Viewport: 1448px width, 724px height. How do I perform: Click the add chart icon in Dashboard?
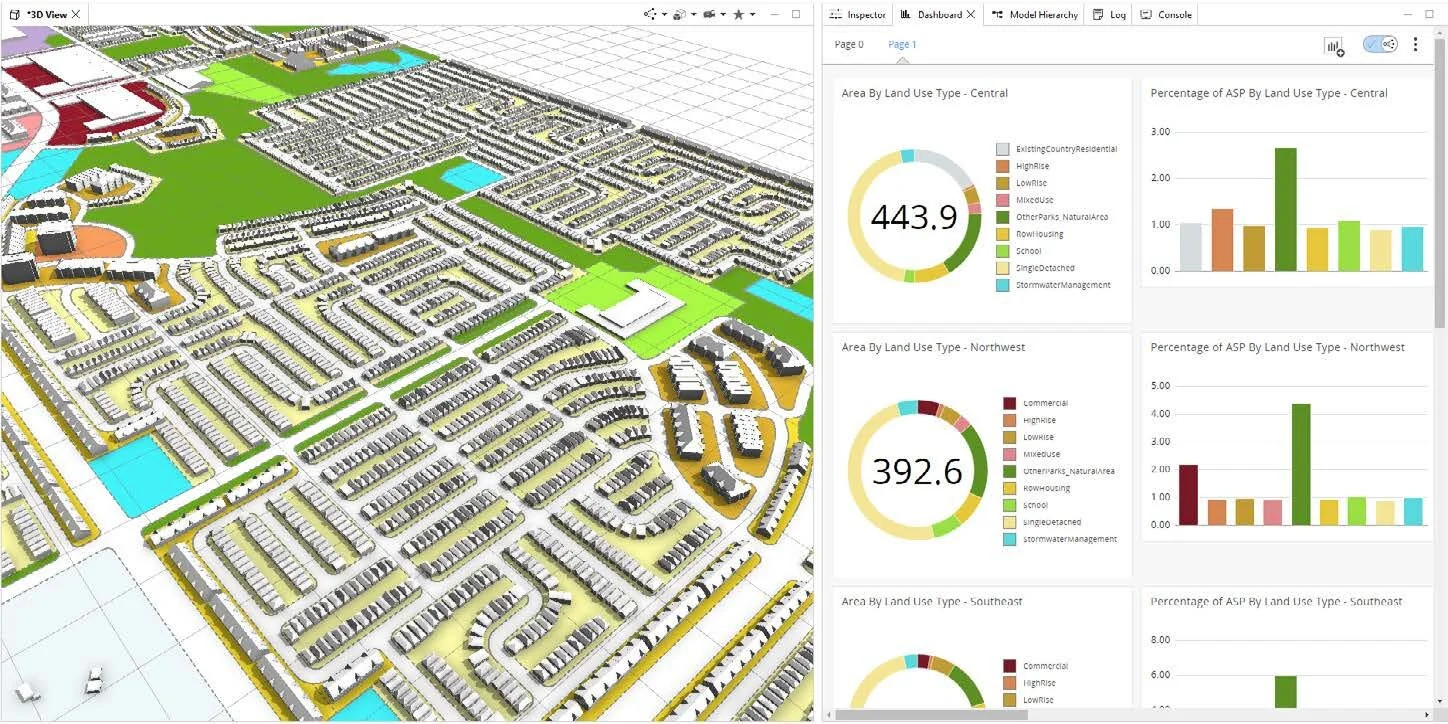(x=1334, y=46)
